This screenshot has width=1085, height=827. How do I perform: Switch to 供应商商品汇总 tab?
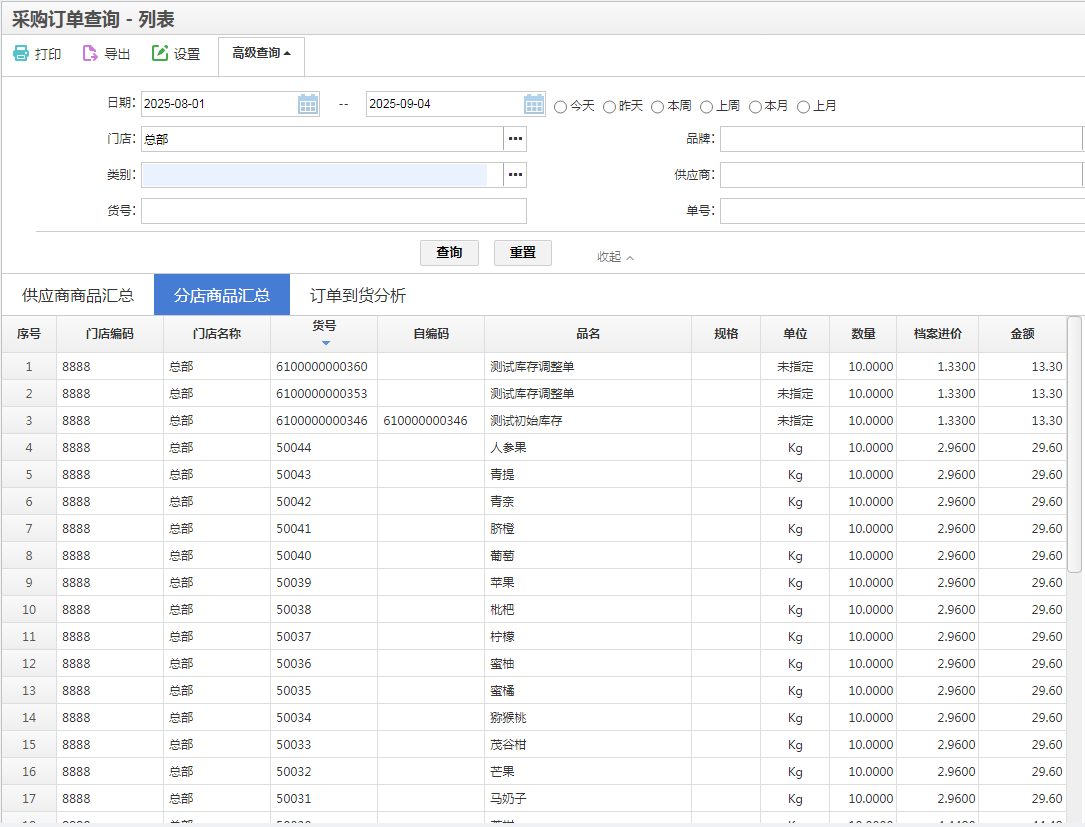point(78,295)
